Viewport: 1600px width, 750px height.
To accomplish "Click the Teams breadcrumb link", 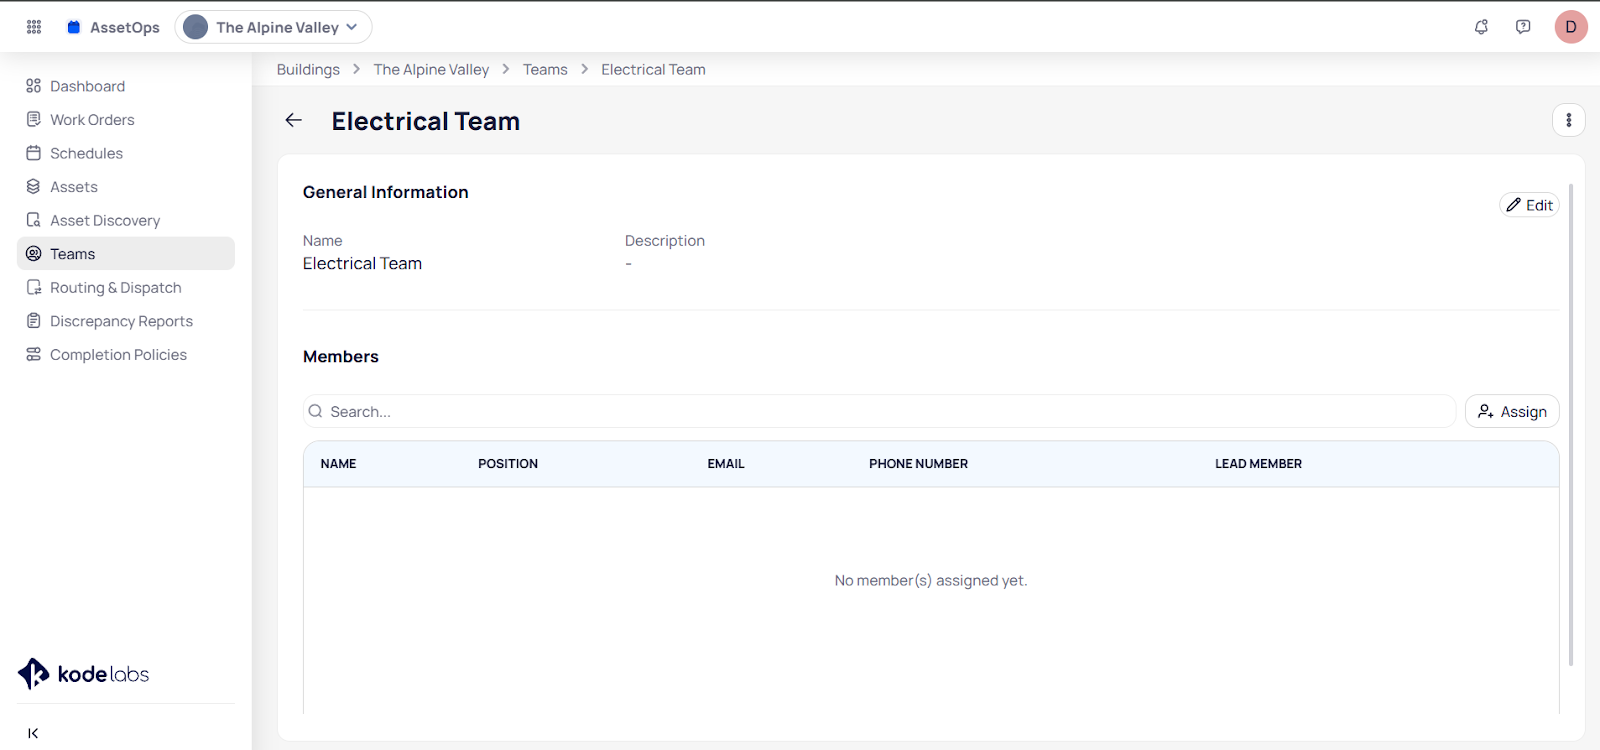I will tap(545, 69).
